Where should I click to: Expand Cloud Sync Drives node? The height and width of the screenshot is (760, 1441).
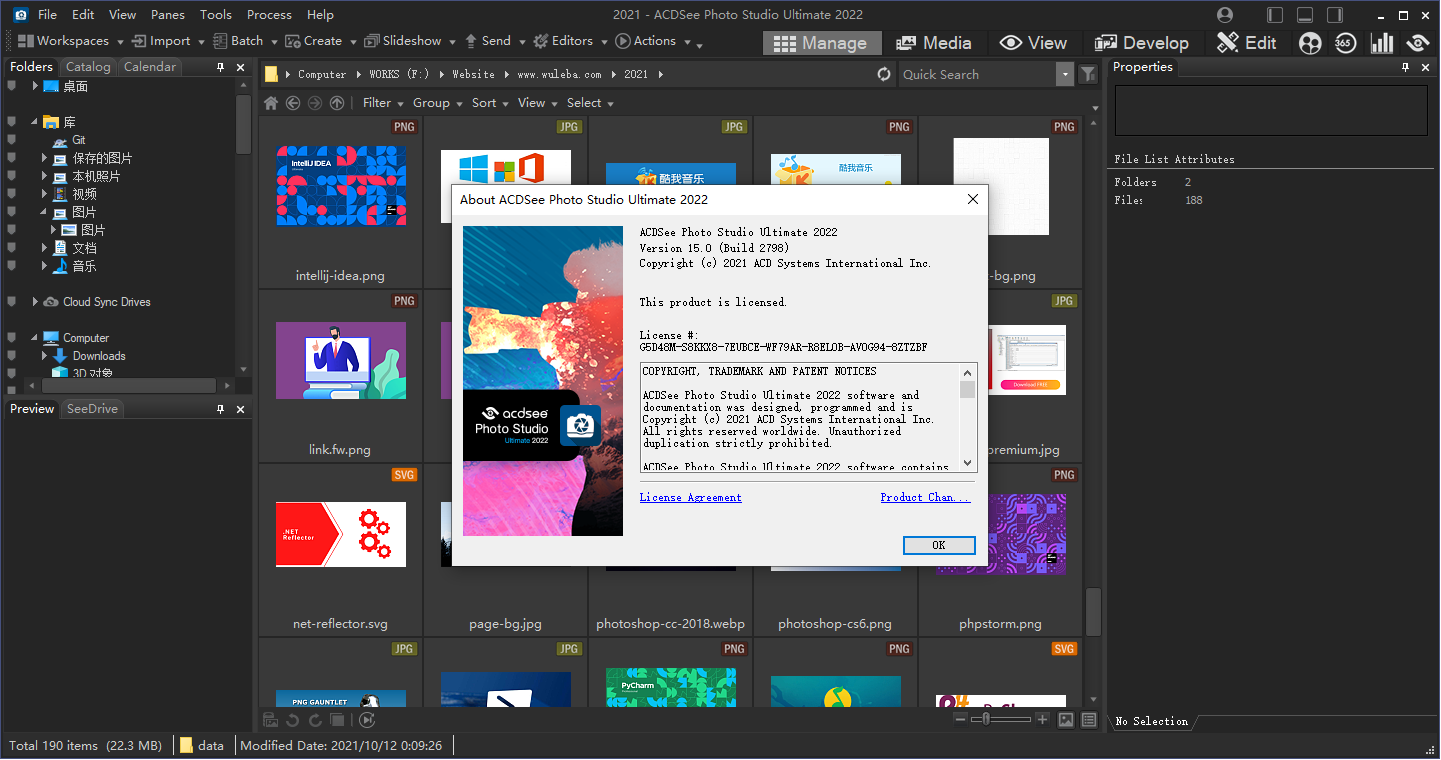[x=35, y=302]
